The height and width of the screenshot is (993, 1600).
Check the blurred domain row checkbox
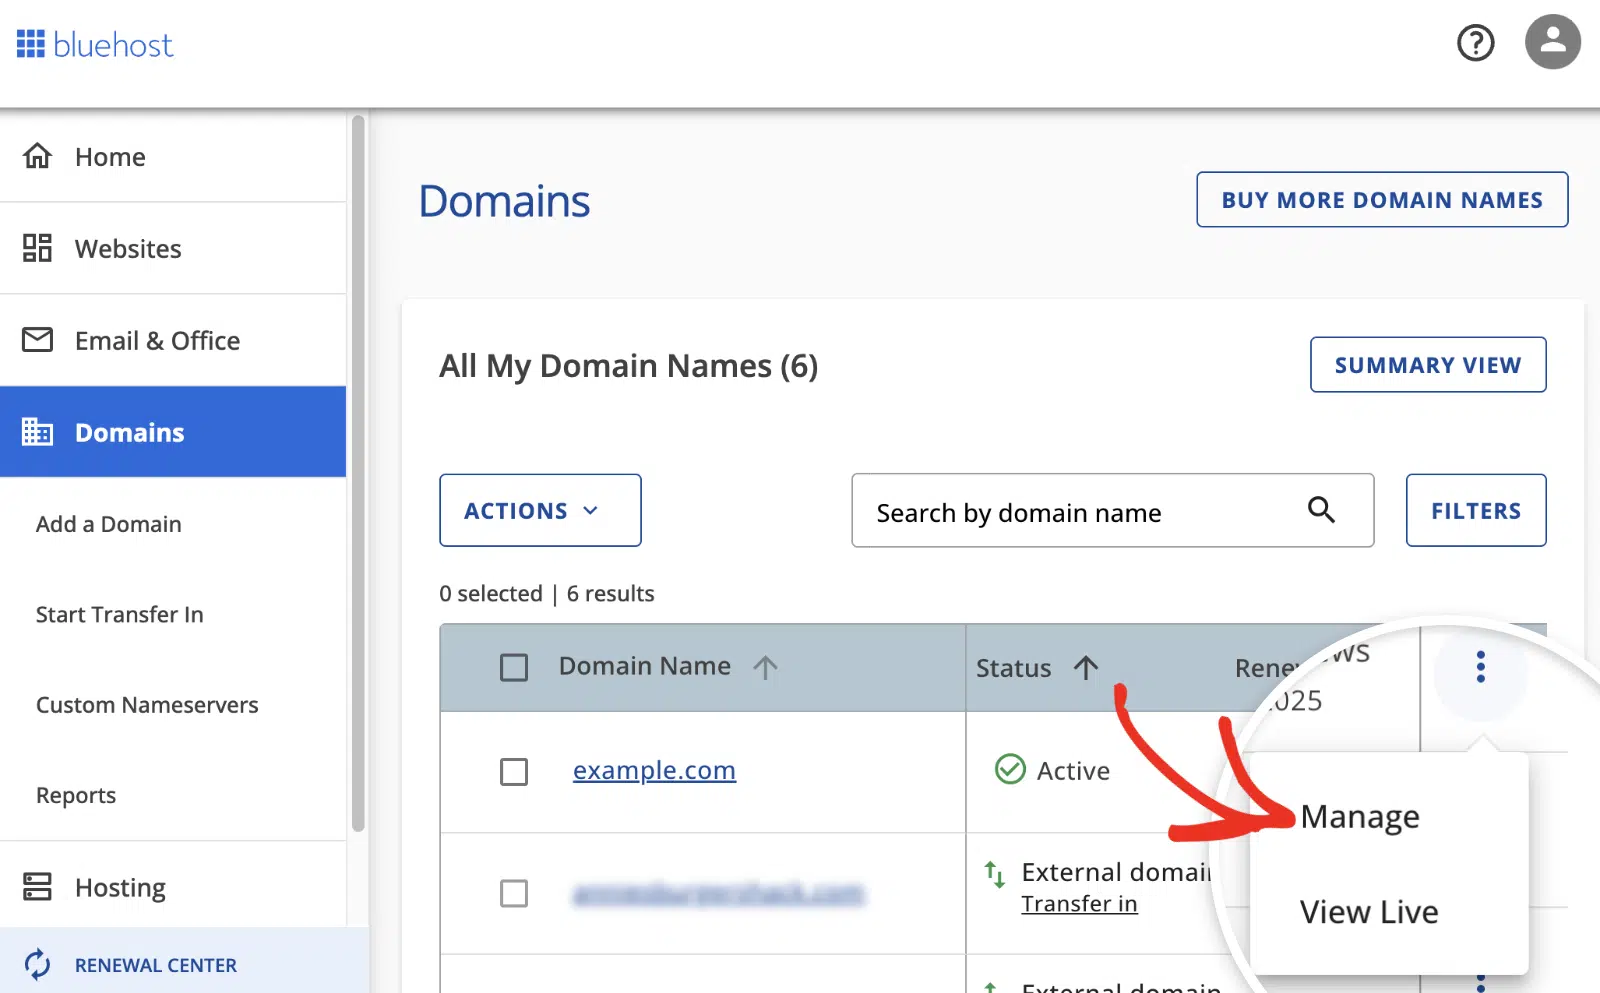pos(514,893)
